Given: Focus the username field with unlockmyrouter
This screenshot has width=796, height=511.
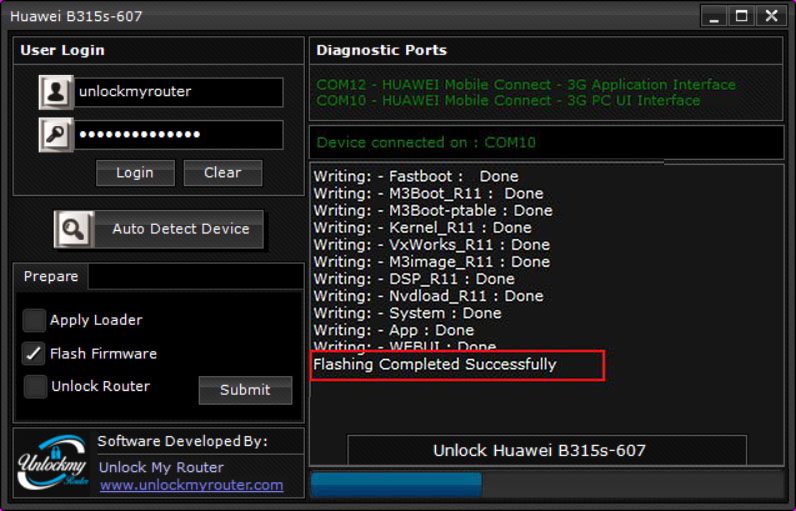Looking at the screenshot, I should [x=179, y=92].
